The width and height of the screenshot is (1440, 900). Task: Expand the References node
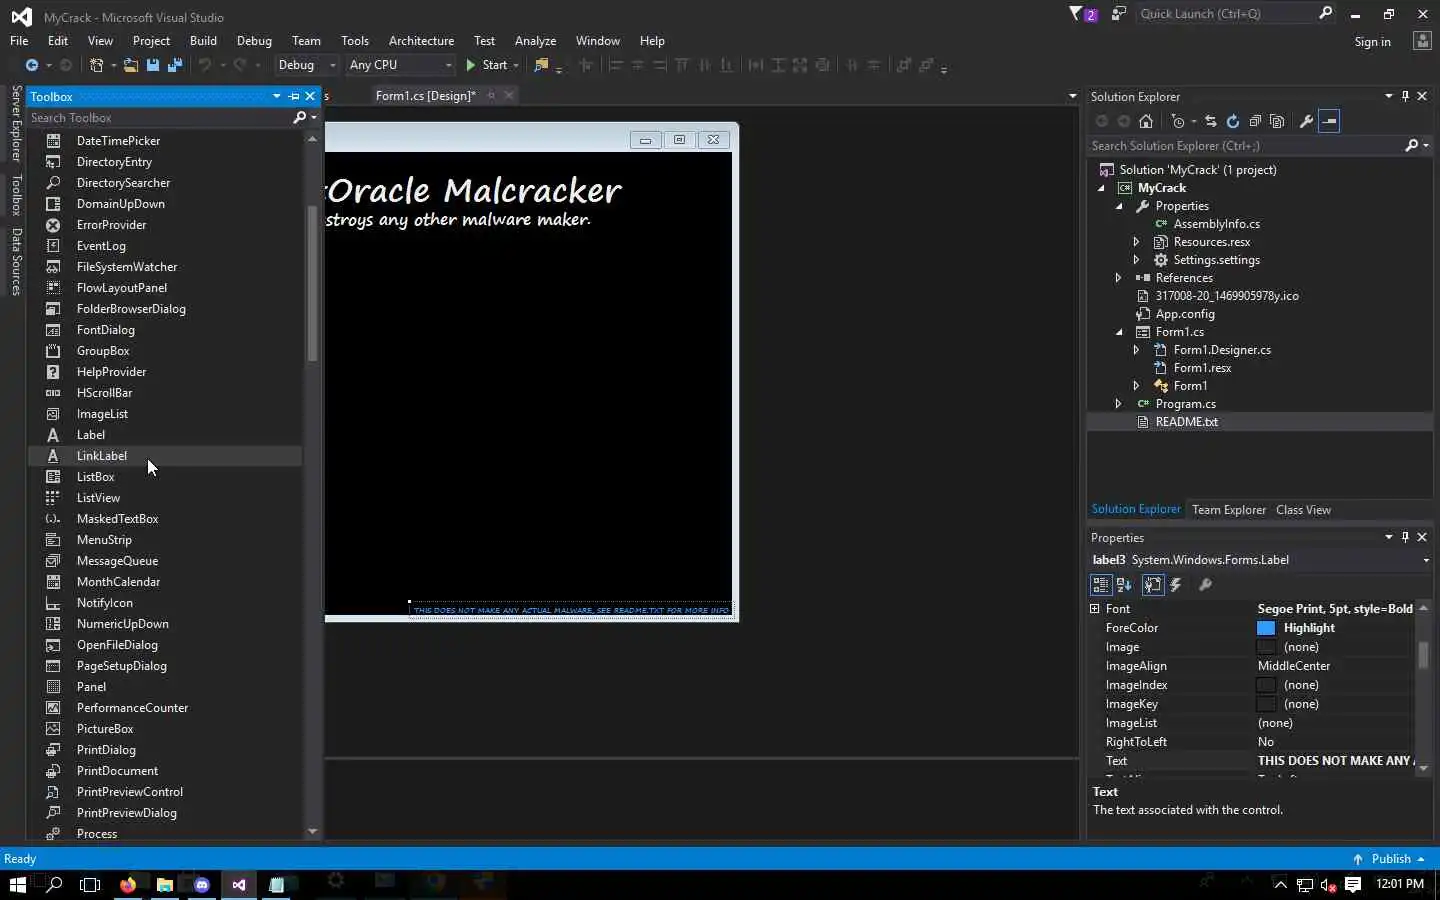[x=1119, y=278]
